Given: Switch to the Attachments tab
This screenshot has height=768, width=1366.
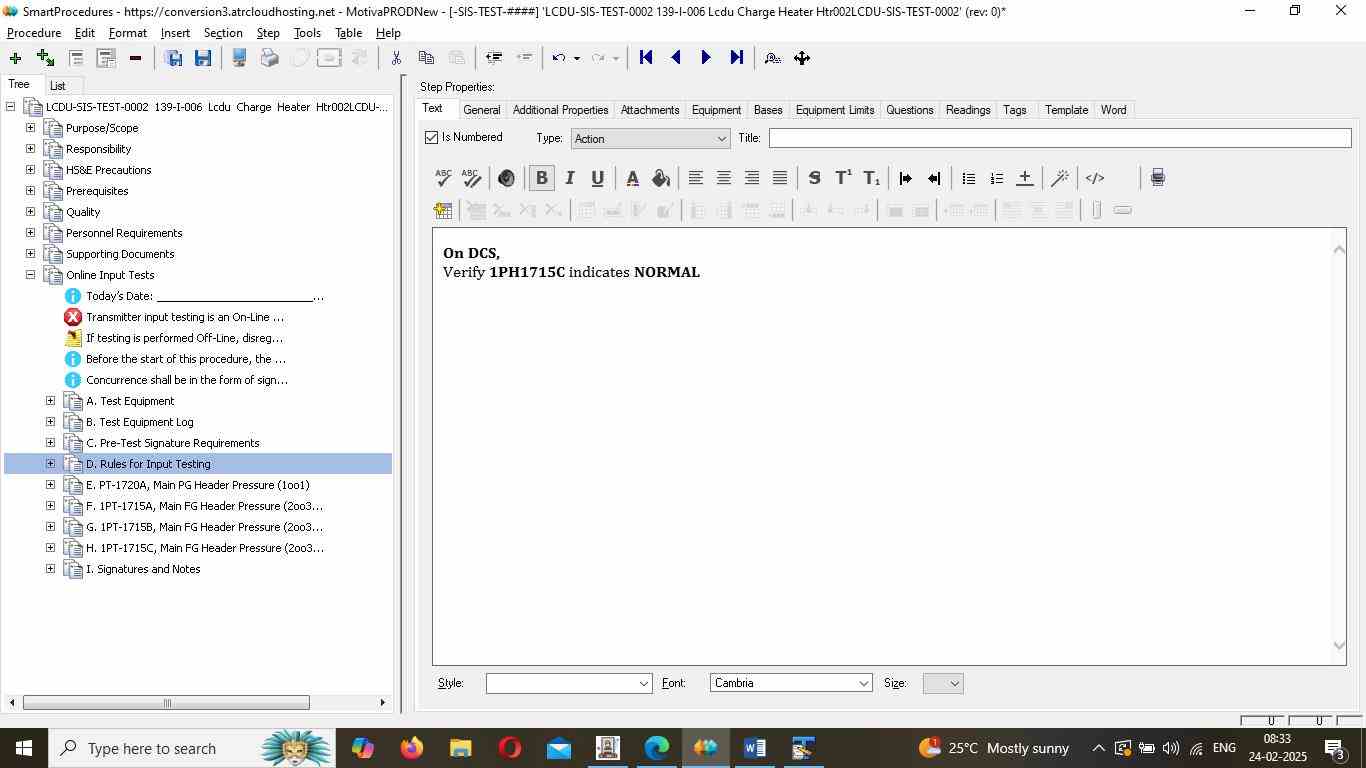Looking at the screenshot, I should (650, 110).
